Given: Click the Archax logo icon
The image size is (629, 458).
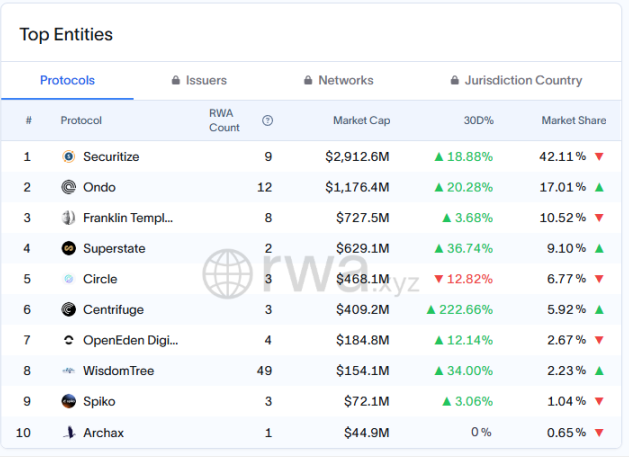Looking at the screenshot, I should pos(69,432).
